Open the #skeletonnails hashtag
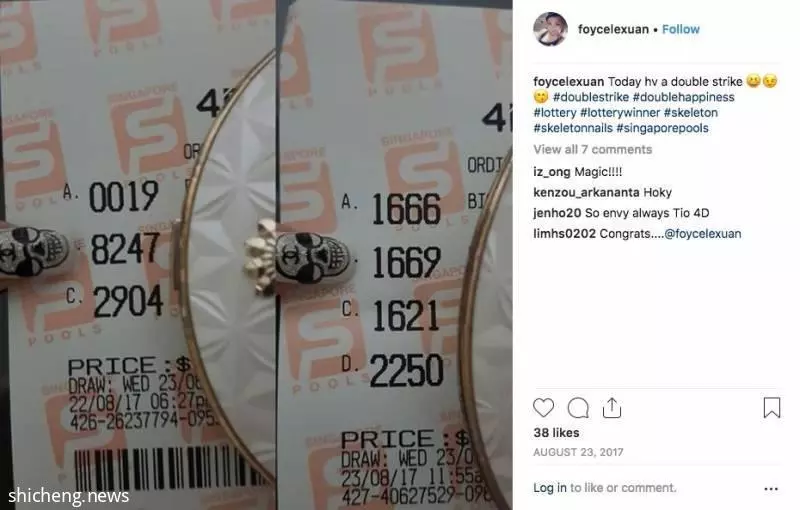 (x=573, y=128)
